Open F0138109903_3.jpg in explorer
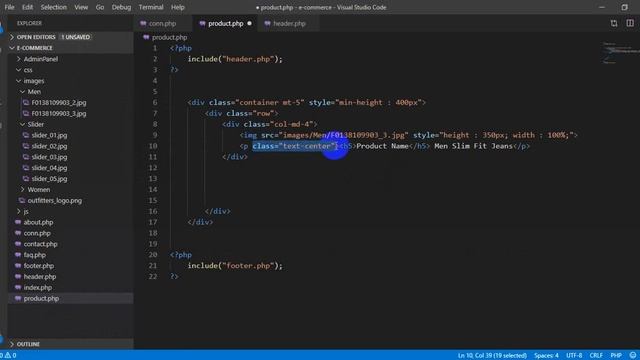The image size is (640, 360). pyautogui.click(x=59, y=113)
